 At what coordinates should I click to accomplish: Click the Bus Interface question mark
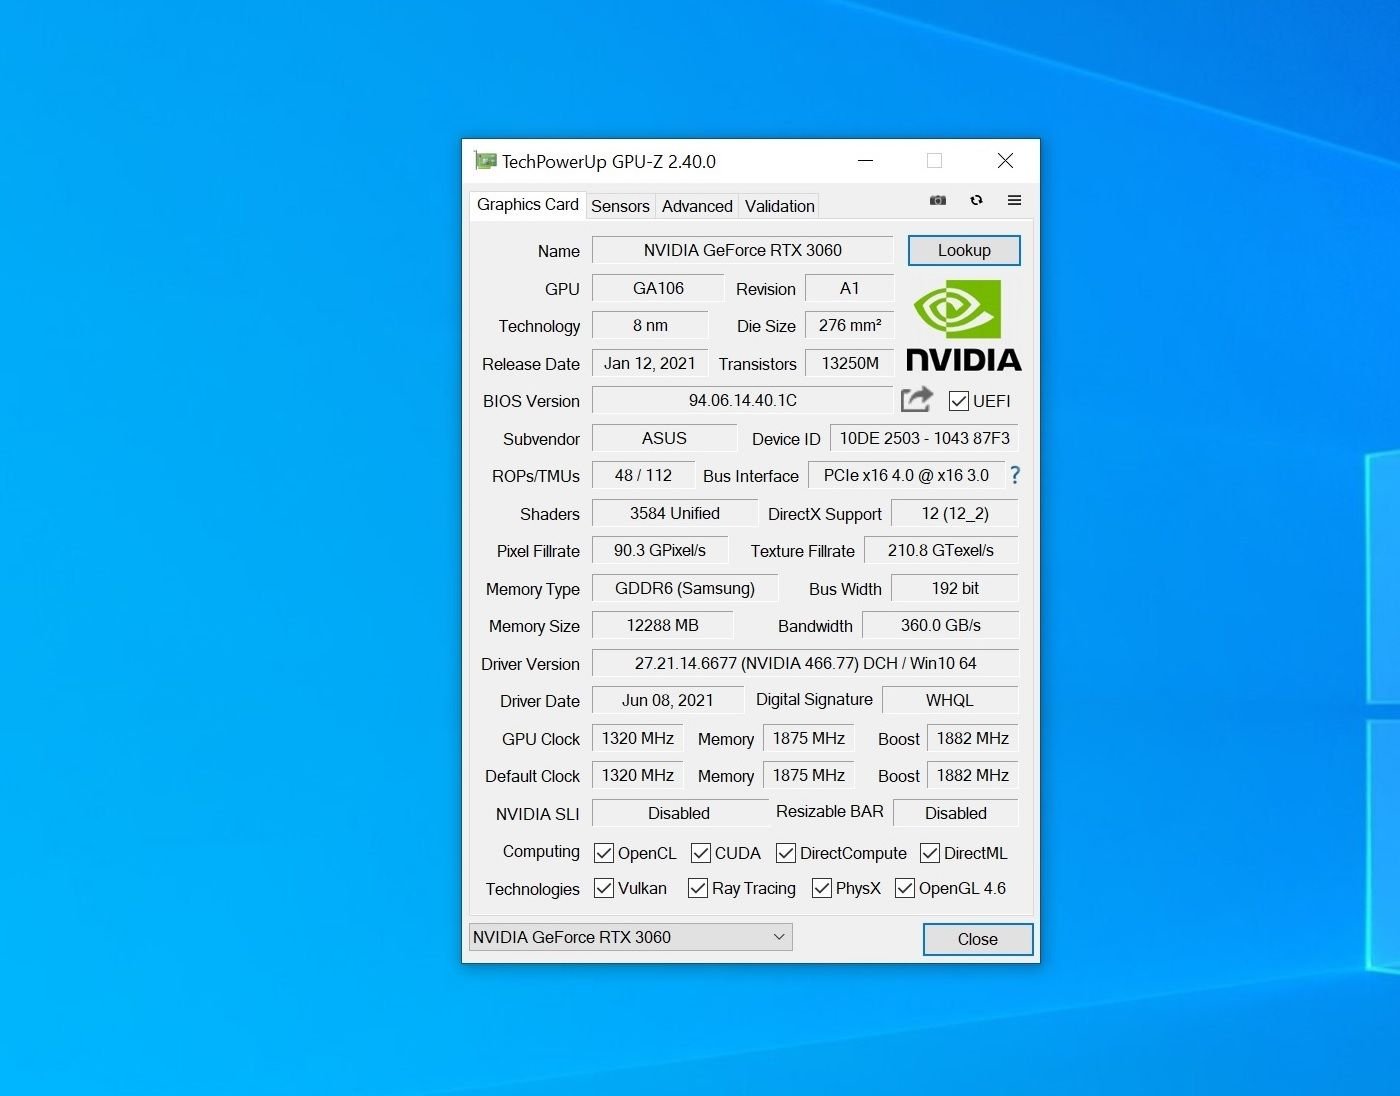pyautogui.click(x=1015, y=475)
